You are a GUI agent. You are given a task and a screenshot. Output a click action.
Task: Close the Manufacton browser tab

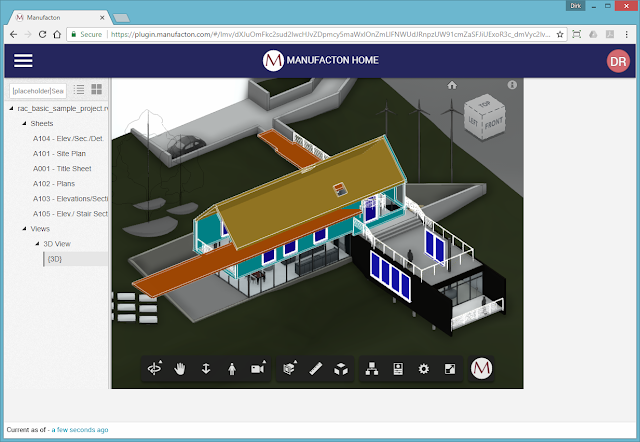102,18
